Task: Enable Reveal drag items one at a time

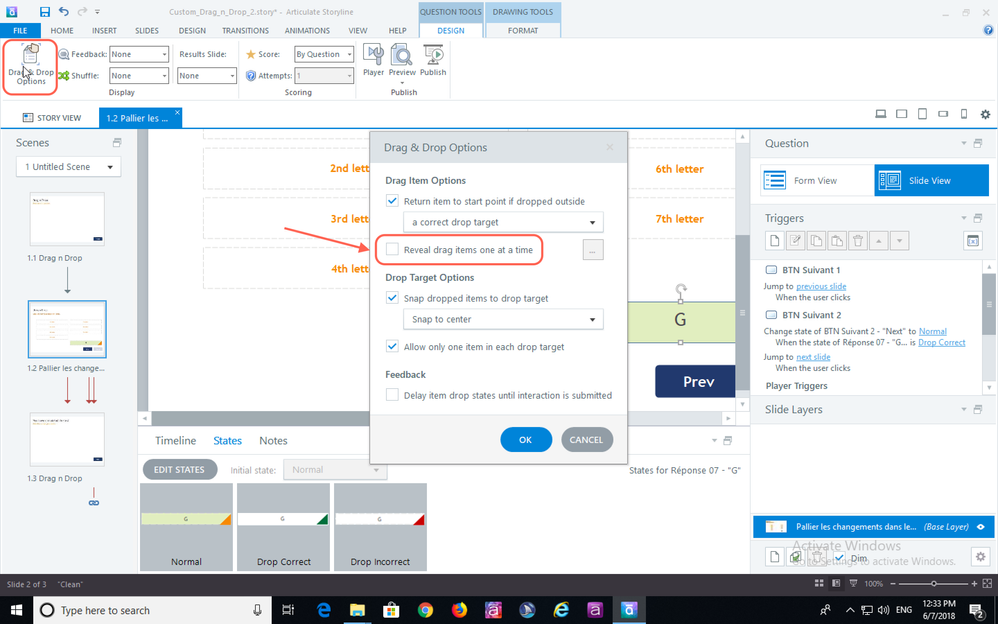Action: 392,250
